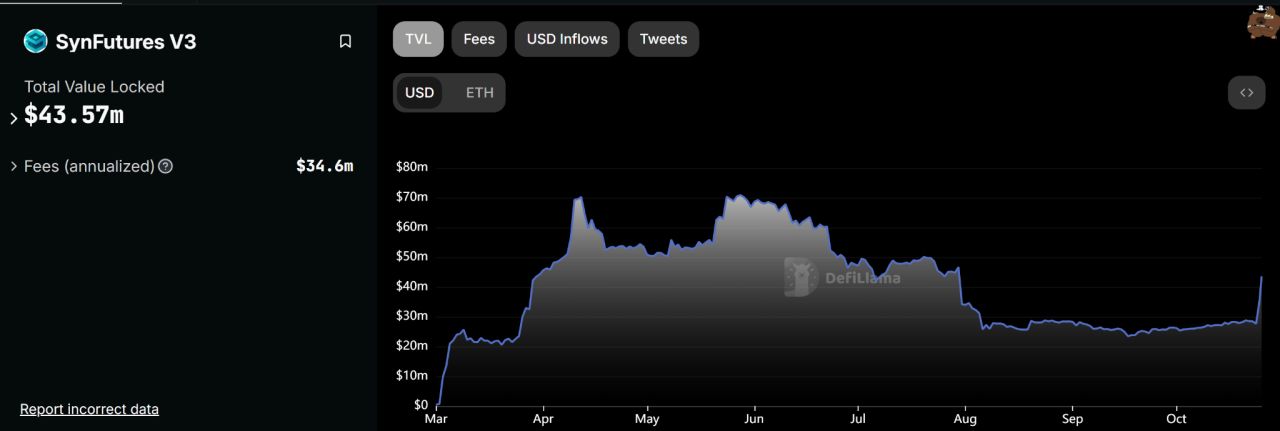Expand the Fees (annualized) row
The width and height of the screenshot is (1280, 431).
pyautogui.click(x=14, y=166)
